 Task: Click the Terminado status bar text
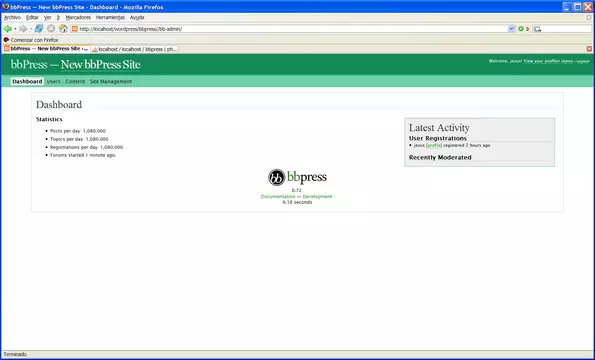pos(15,354)
